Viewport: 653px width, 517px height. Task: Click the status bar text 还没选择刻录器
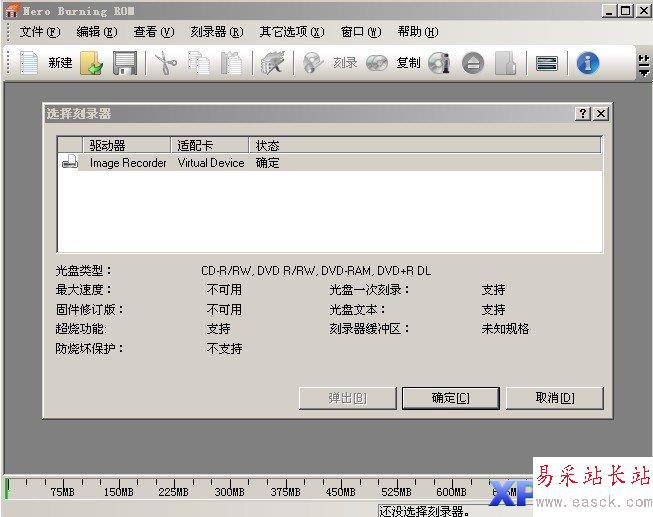[424, 511]
